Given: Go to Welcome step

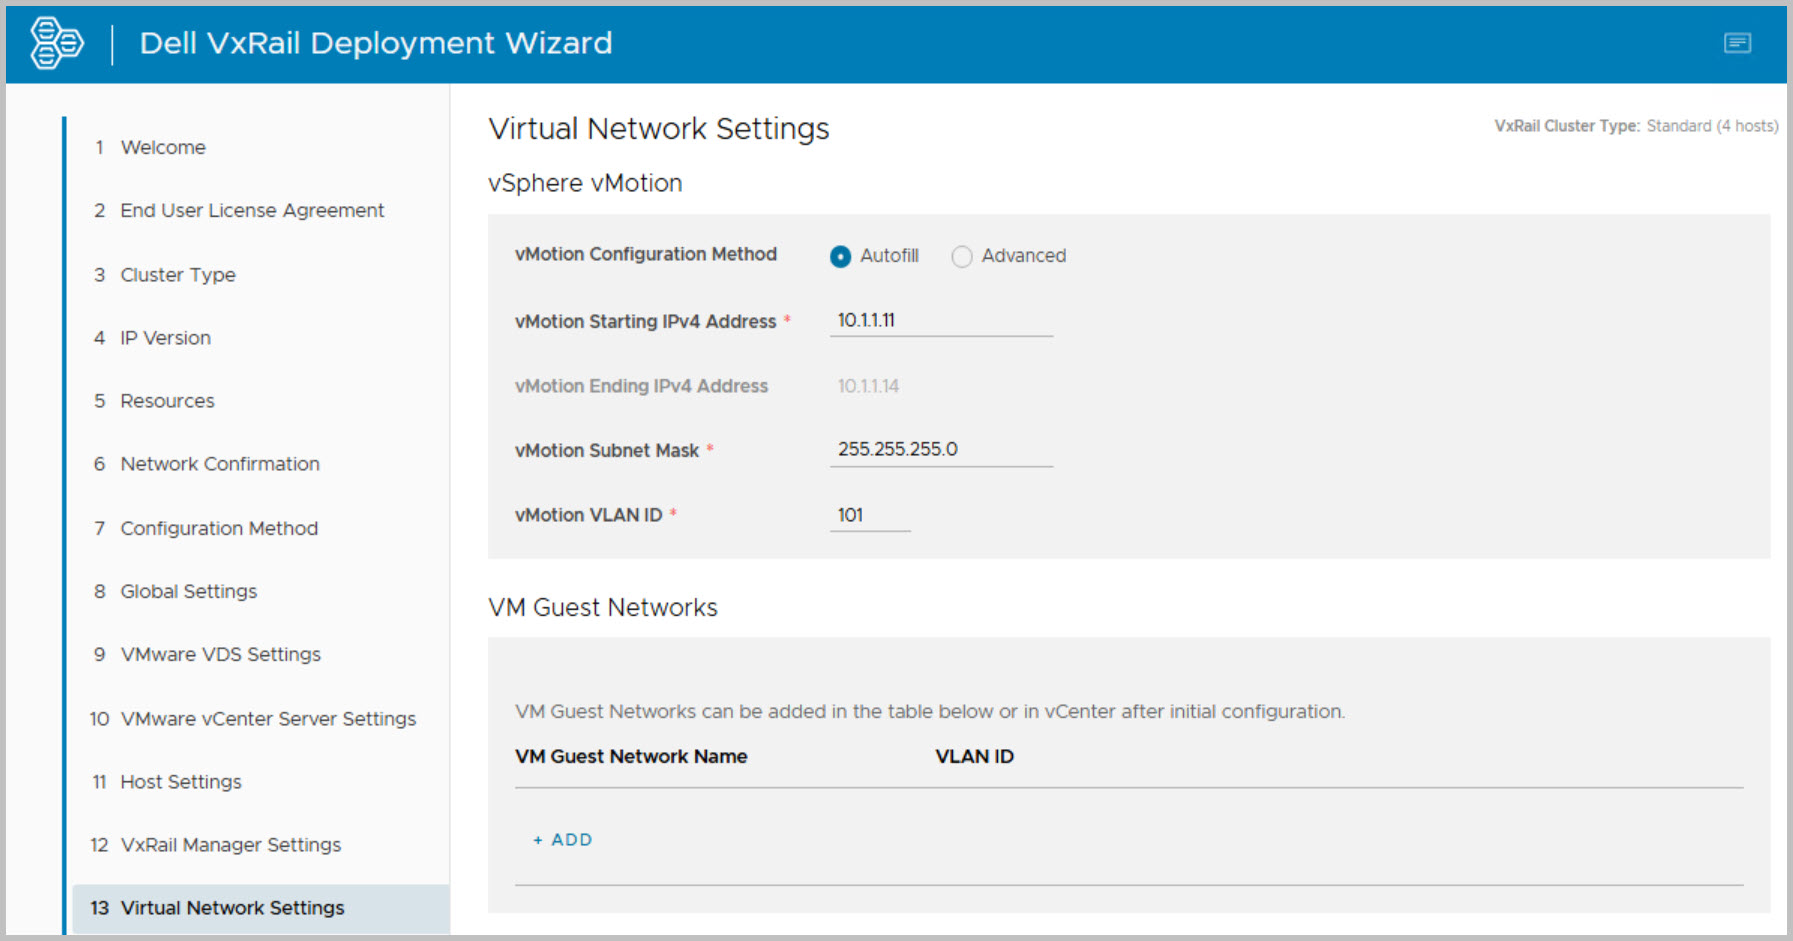Looking at the screenshot, I should click(163, 148).
